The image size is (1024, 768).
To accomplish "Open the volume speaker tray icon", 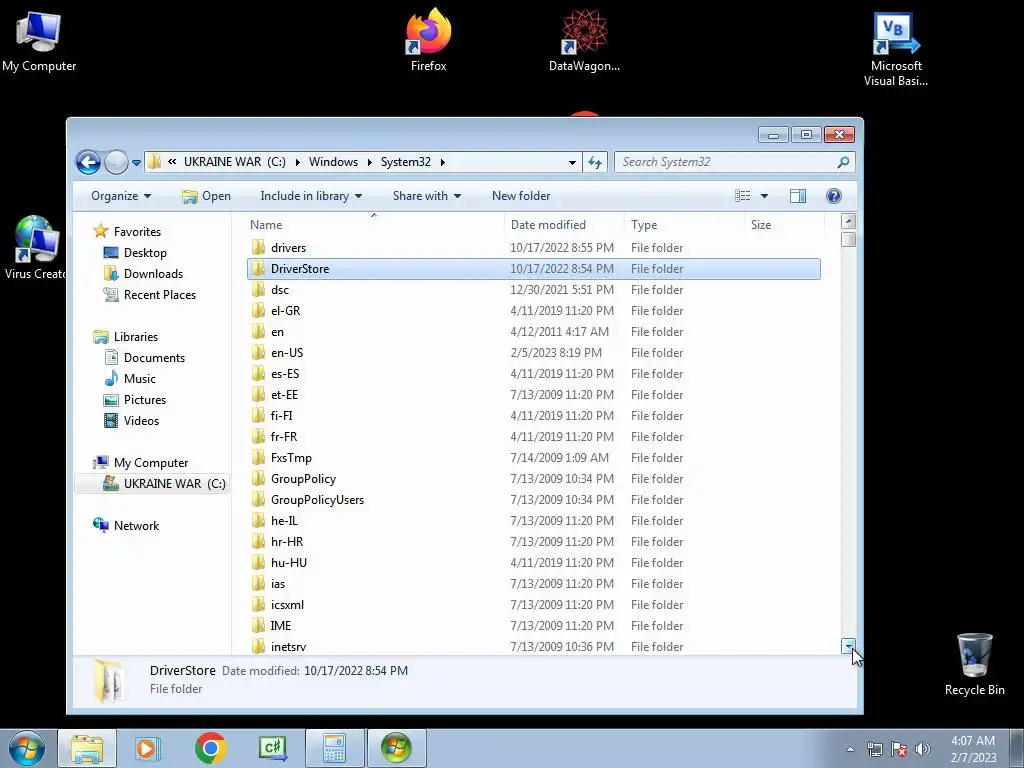I will coord(923,749).
